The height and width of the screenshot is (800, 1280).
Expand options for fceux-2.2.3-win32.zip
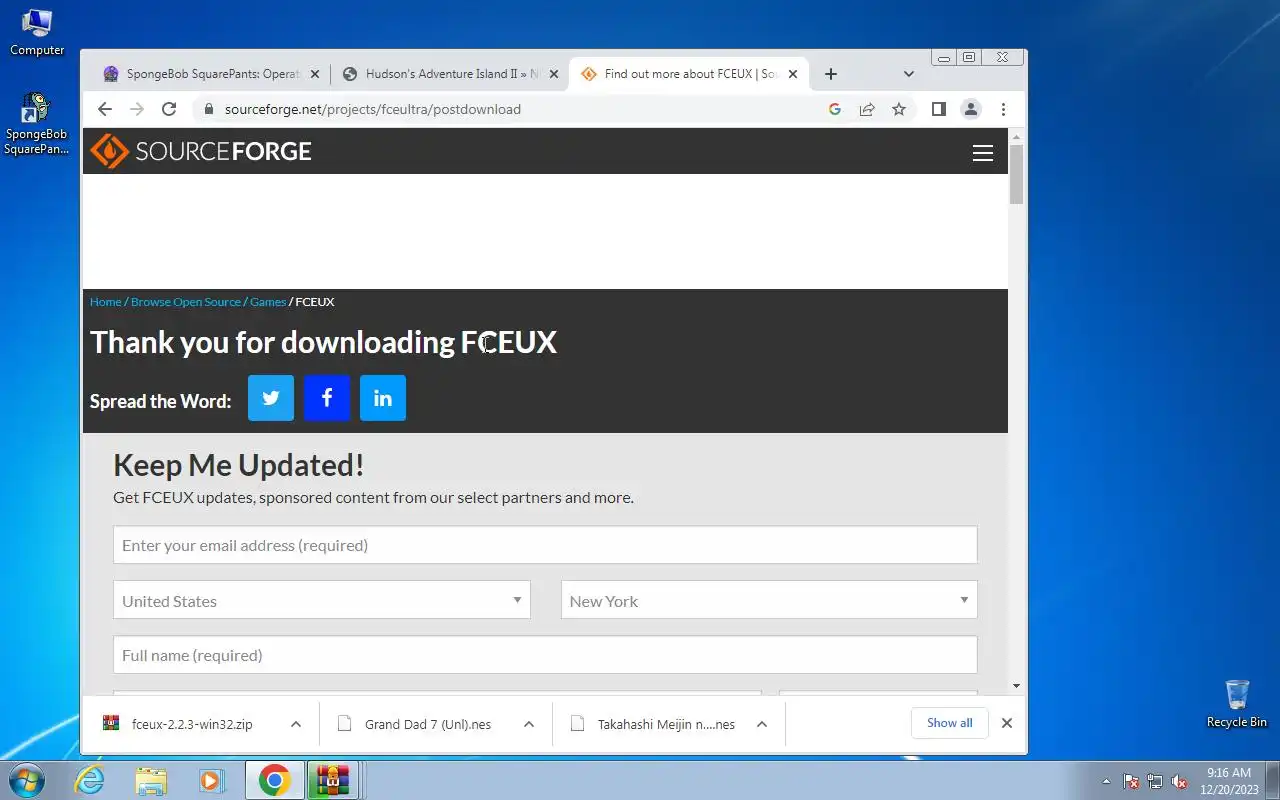pos(296,724)
